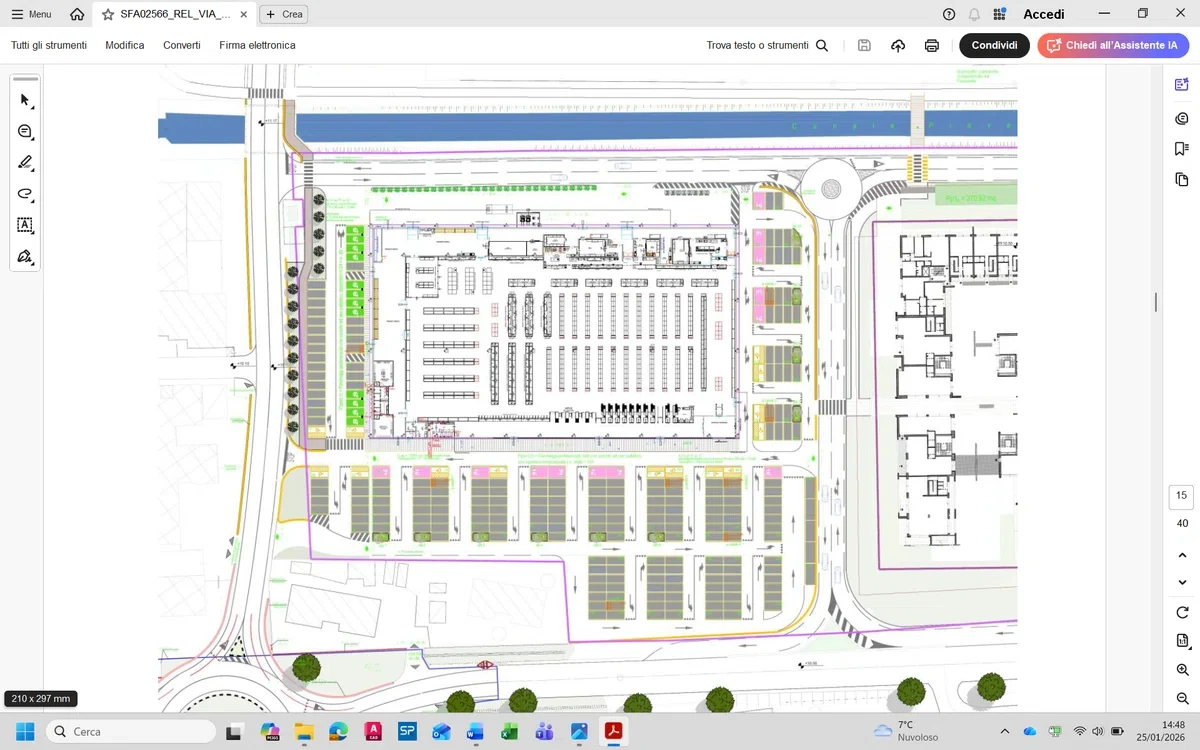The width and height of the screenshot is (1200, 750).
Task: Go to Acrobat home view
Action: tap(77, 14)
